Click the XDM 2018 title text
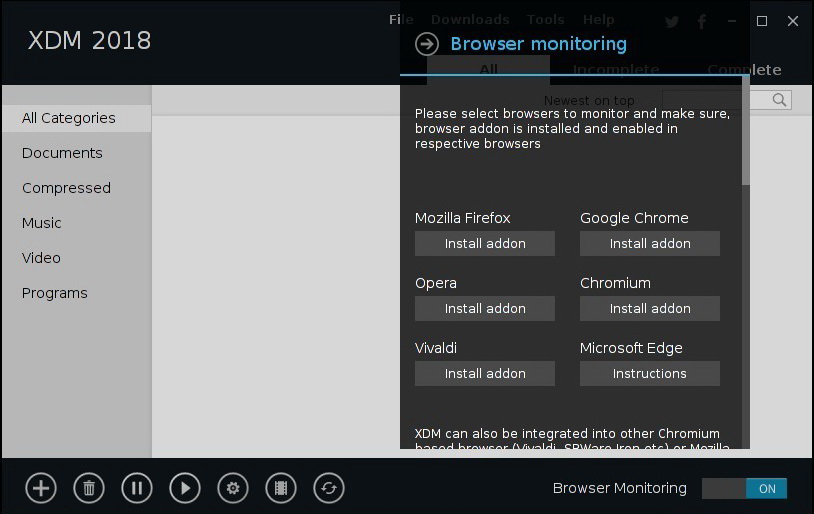Screen dimensions: 814x514 89,40
